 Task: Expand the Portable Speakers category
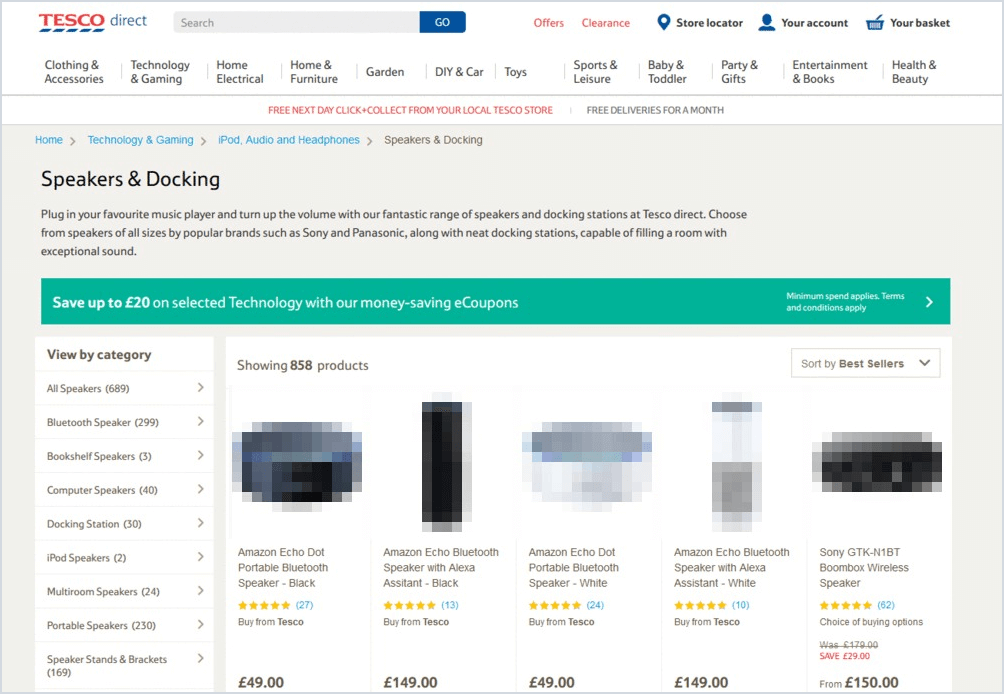(200, 625)
